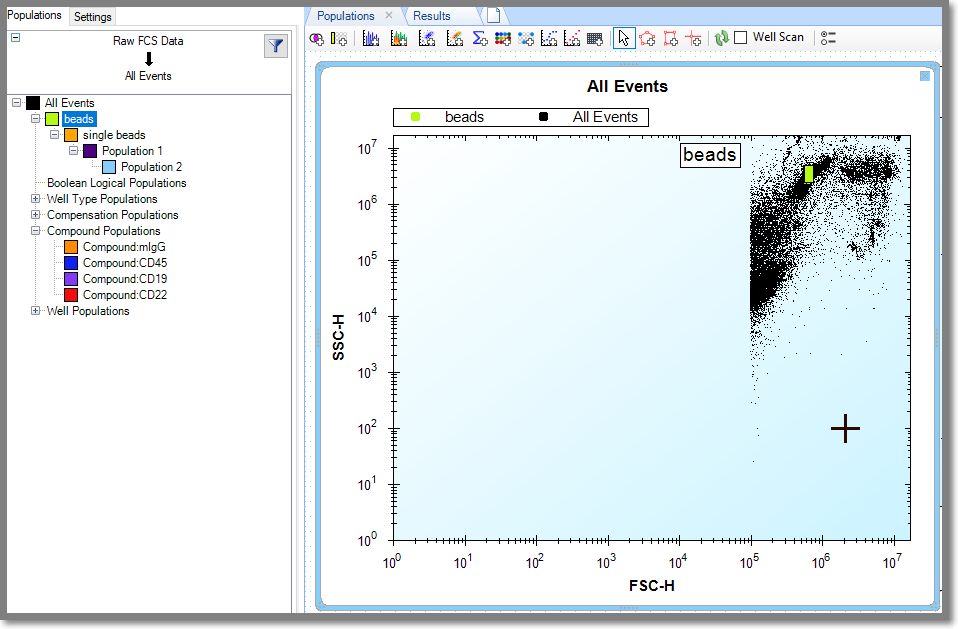Expand the Well Type Populations node
The image size is (958, 629).
click(x=37, y=199)
